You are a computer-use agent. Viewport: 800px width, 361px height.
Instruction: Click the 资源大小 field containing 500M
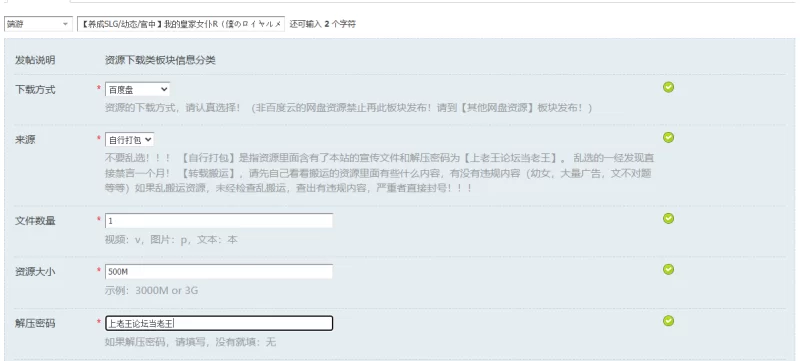[219, 272]
